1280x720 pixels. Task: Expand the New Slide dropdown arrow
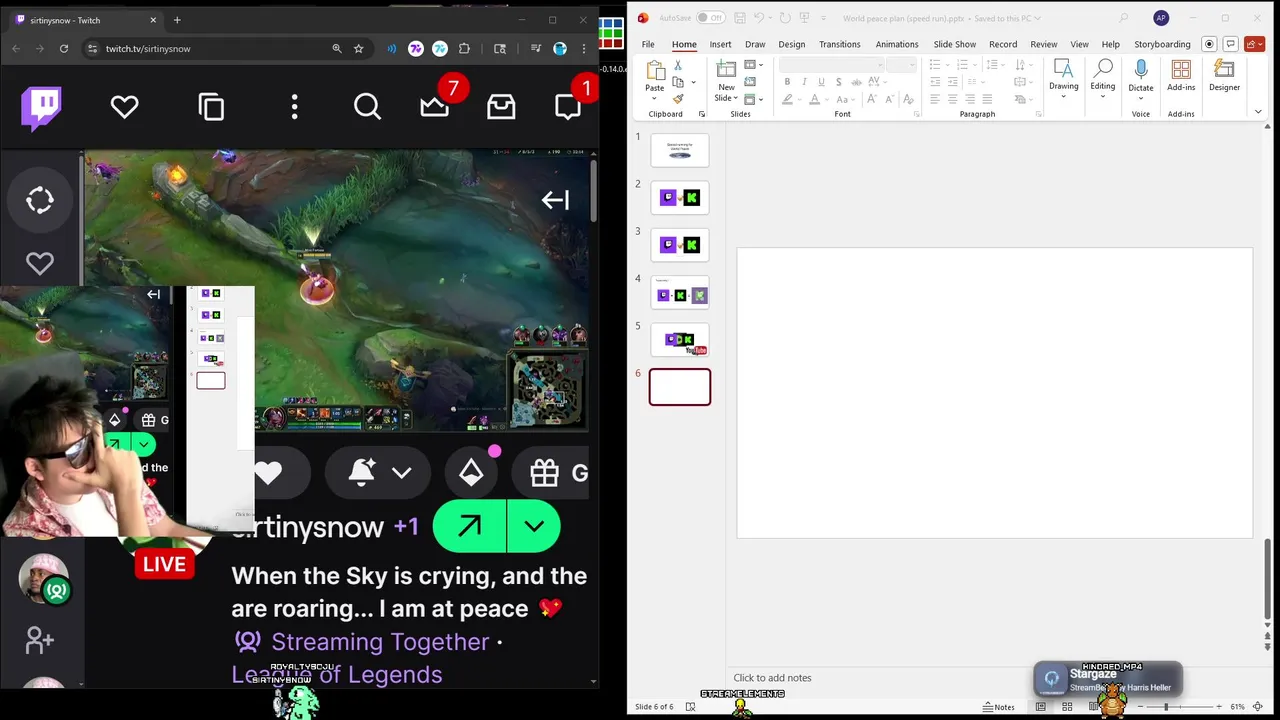736,98
